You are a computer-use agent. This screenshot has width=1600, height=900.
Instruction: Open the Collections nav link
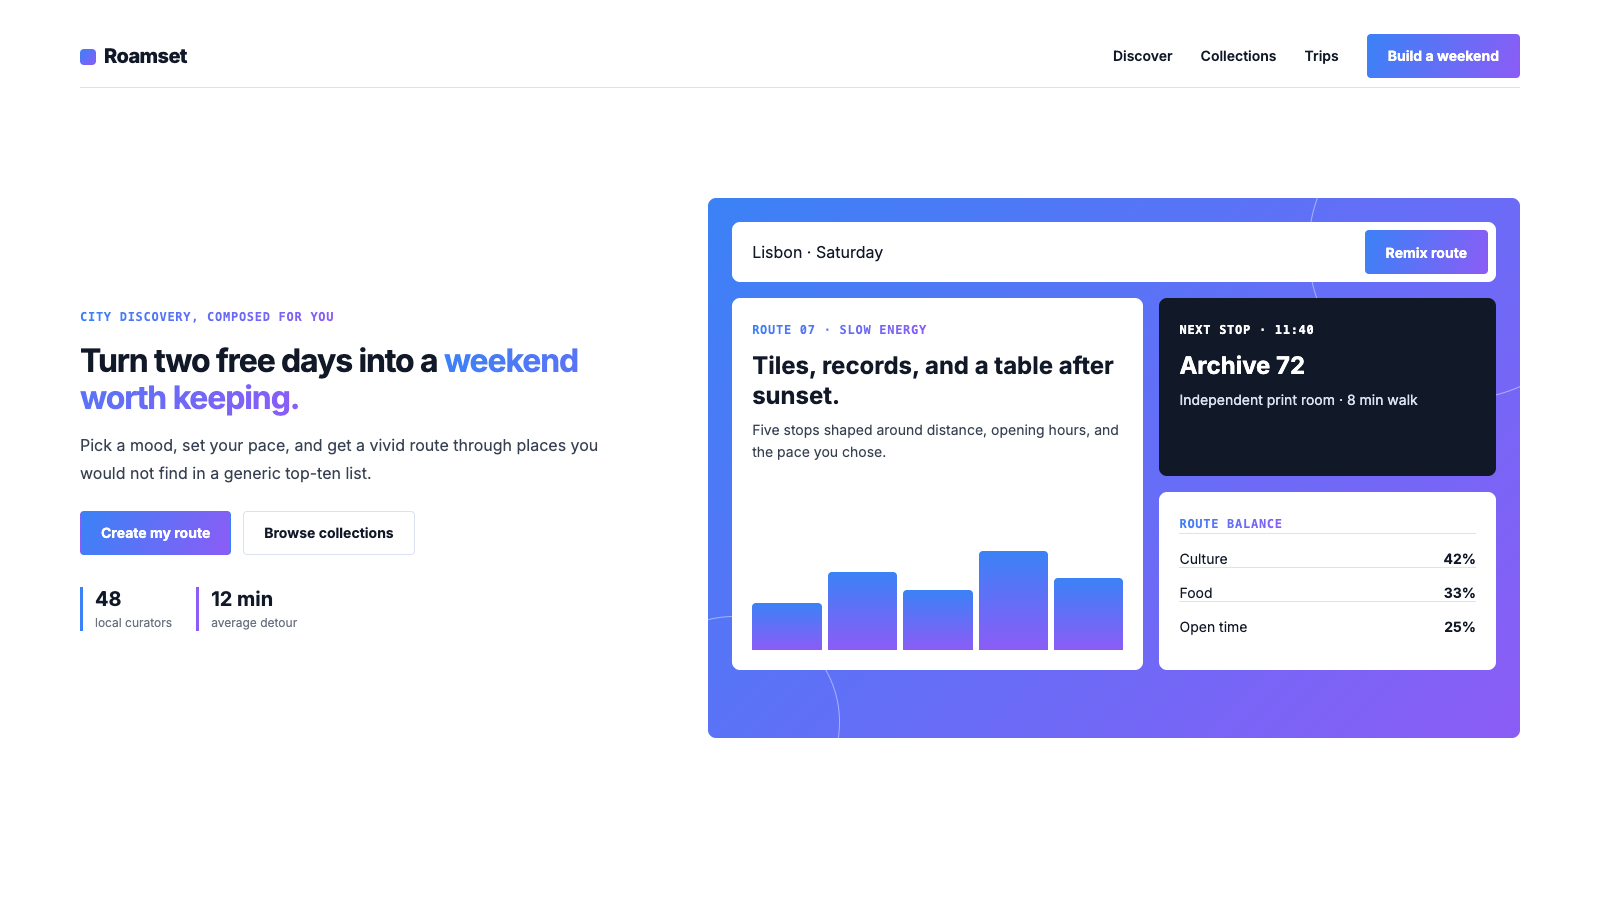pyautogui.click(x=1238, y=56)
